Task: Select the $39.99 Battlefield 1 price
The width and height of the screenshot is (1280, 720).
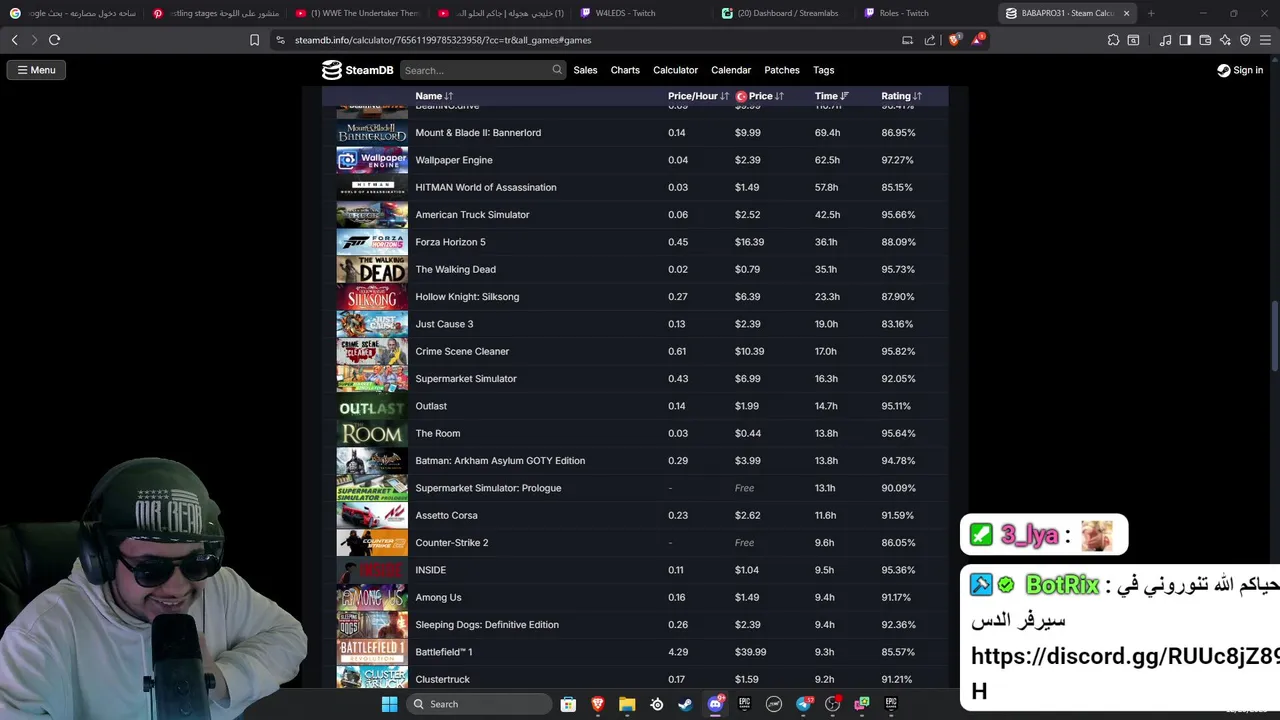Action: (x=750, y=652)
